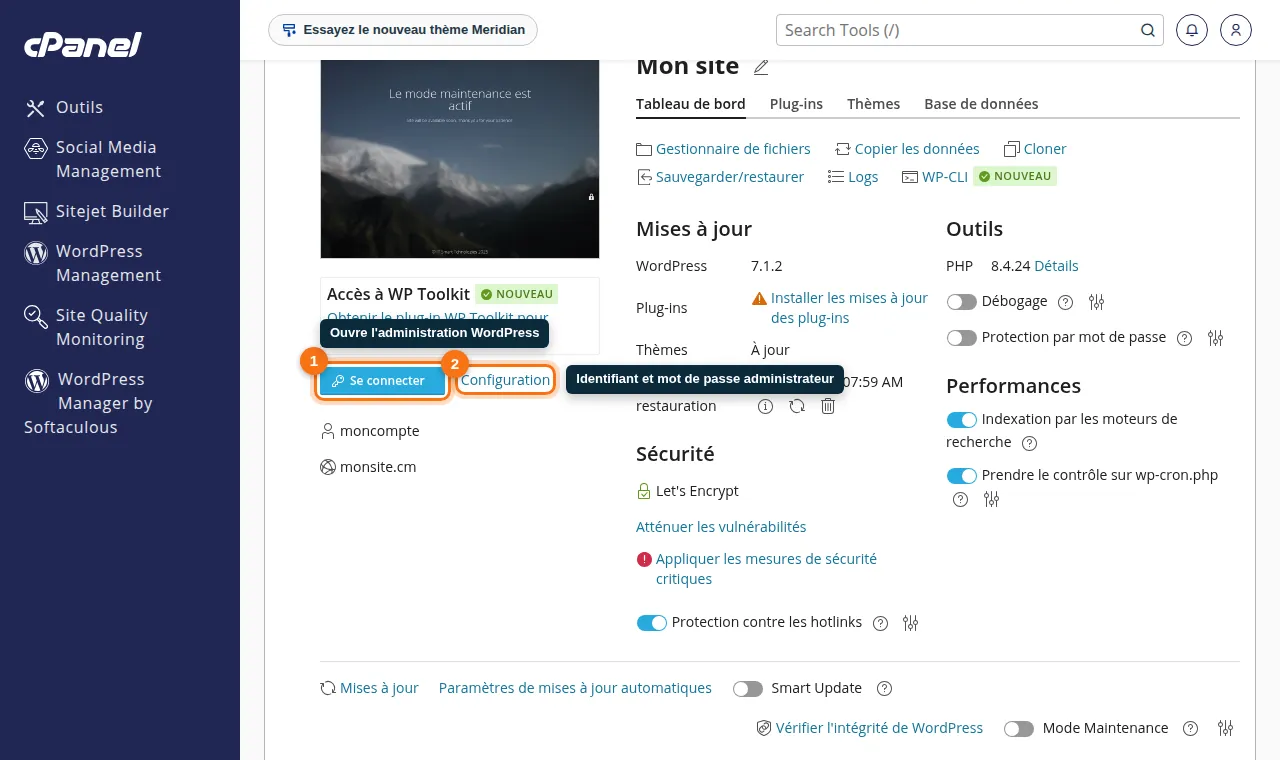Show help for Protection par mot de passe

(x=1185, y=338)
